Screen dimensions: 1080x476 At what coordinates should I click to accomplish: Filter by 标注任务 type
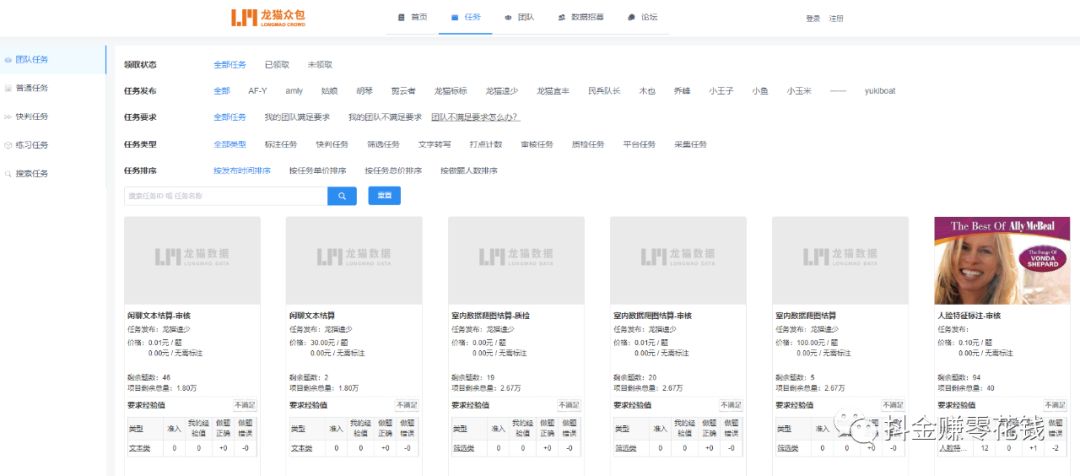(x=281, y=145)
